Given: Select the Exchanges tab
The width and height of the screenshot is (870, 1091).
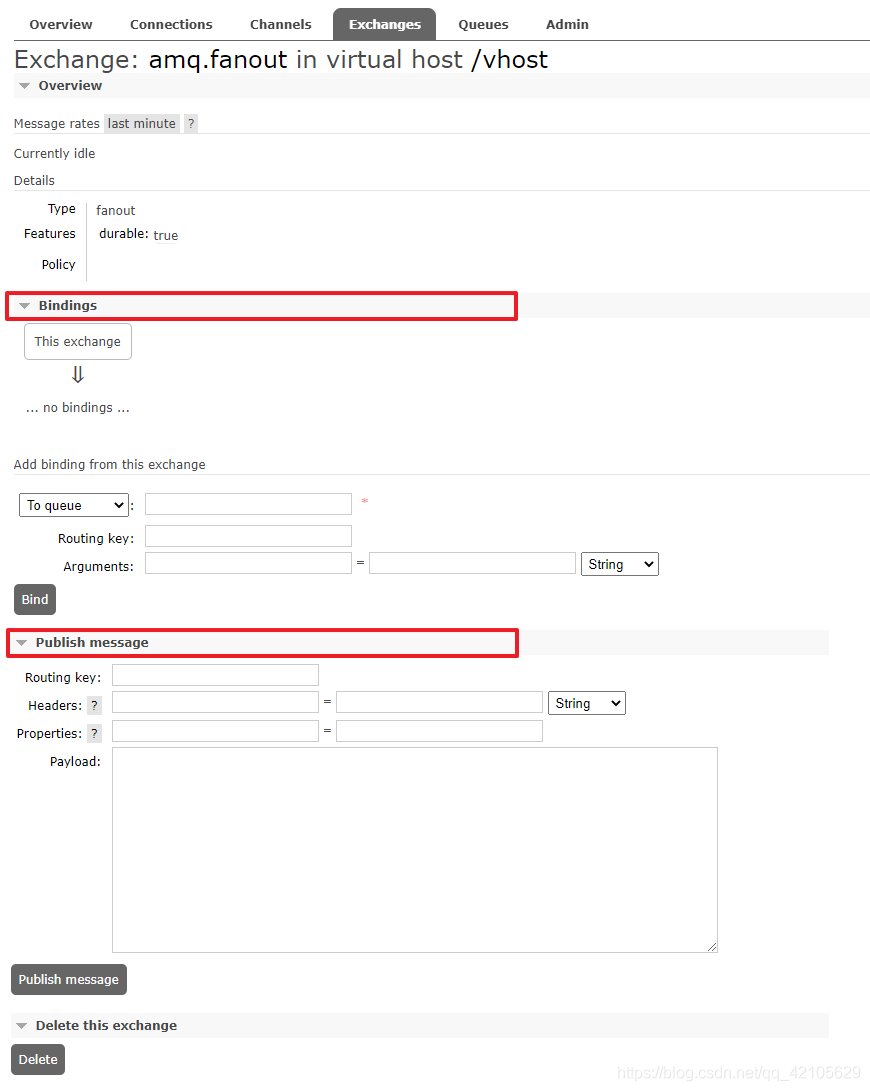Looking at the screenshot, I should (x=384, y=24).
